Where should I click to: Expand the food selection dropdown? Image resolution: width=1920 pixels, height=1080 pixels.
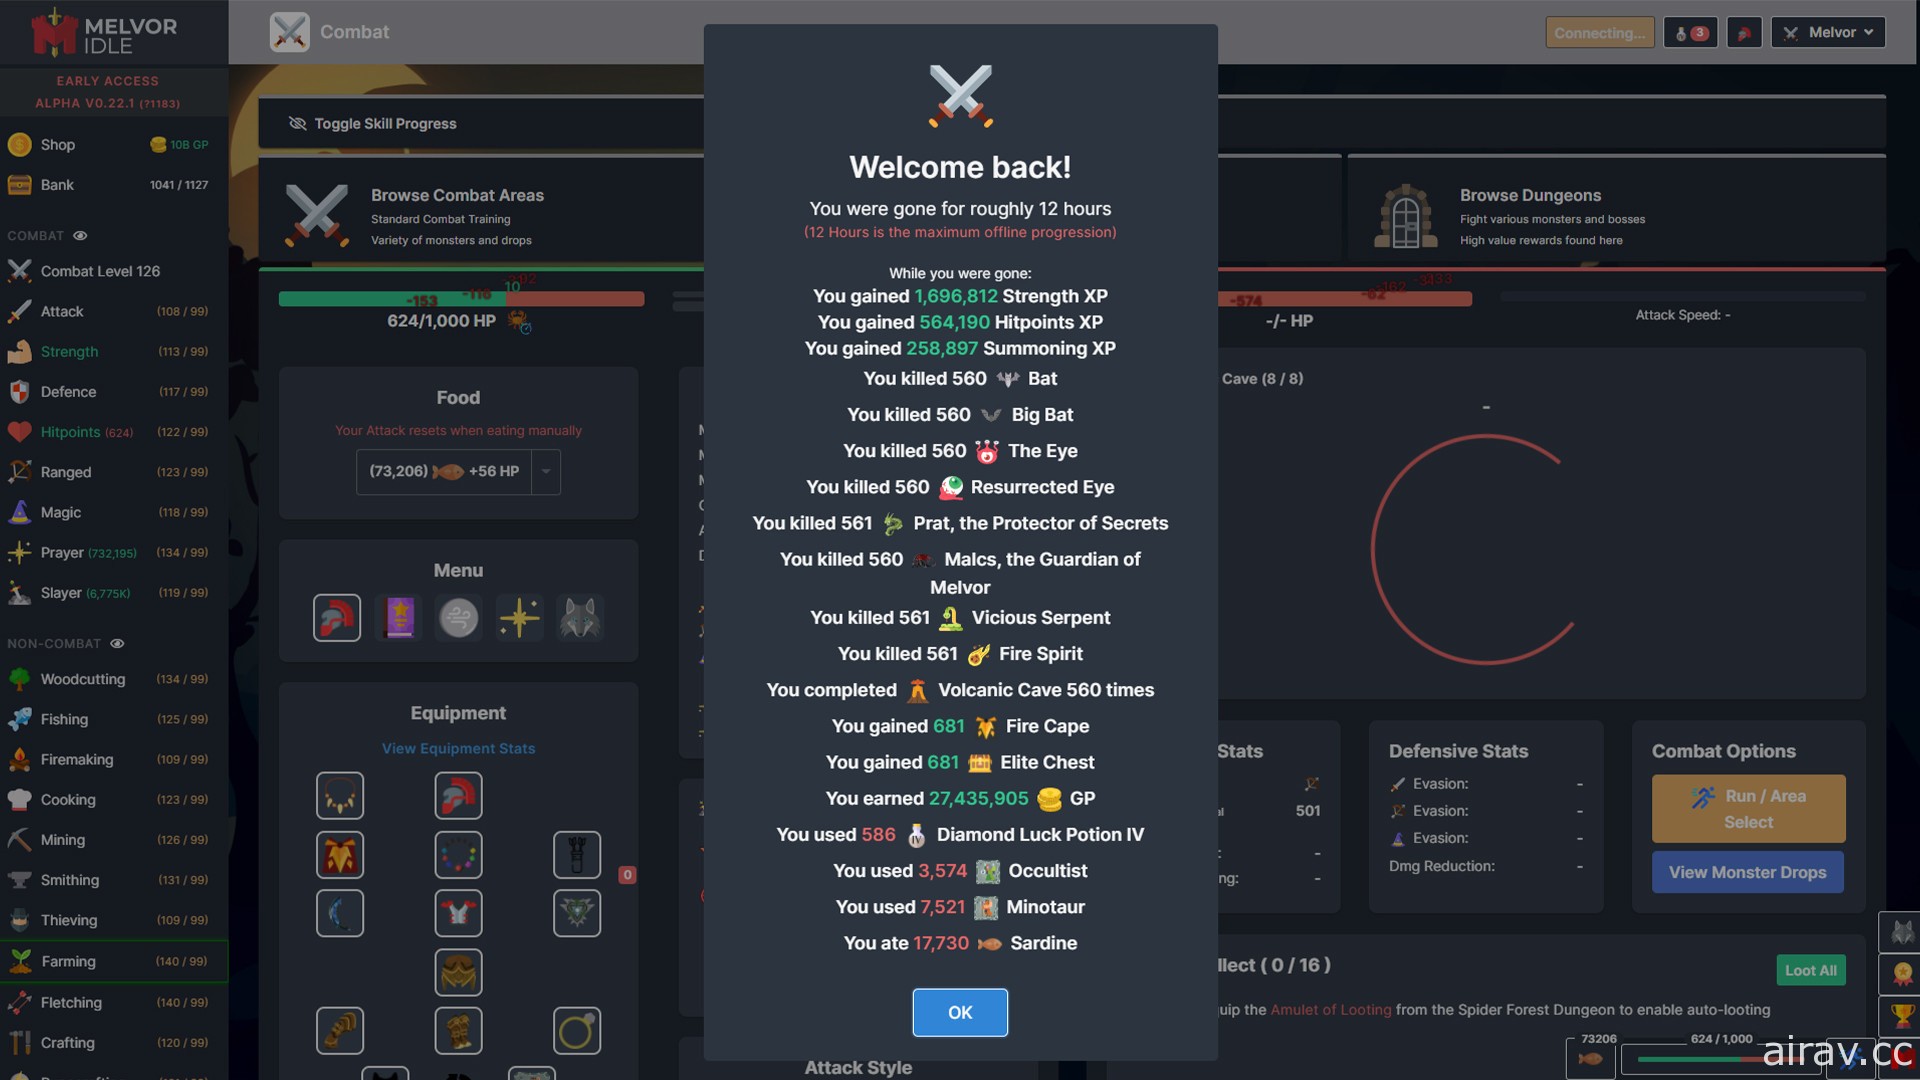pos(546,471)
